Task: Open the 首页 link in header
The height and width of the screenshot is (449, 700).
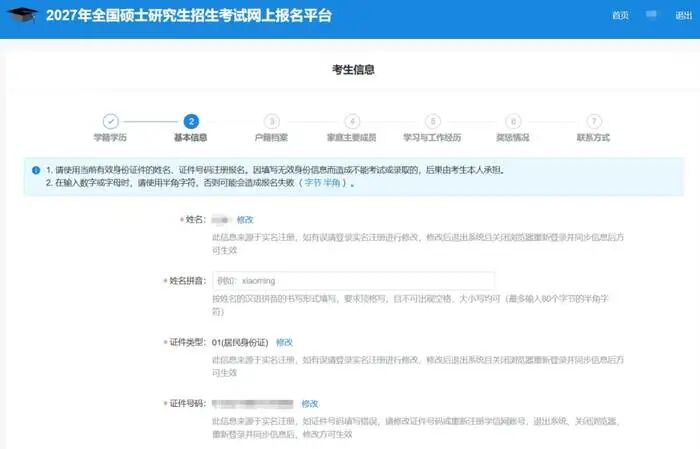Action: pyautogui.click(x=620, y=16)
